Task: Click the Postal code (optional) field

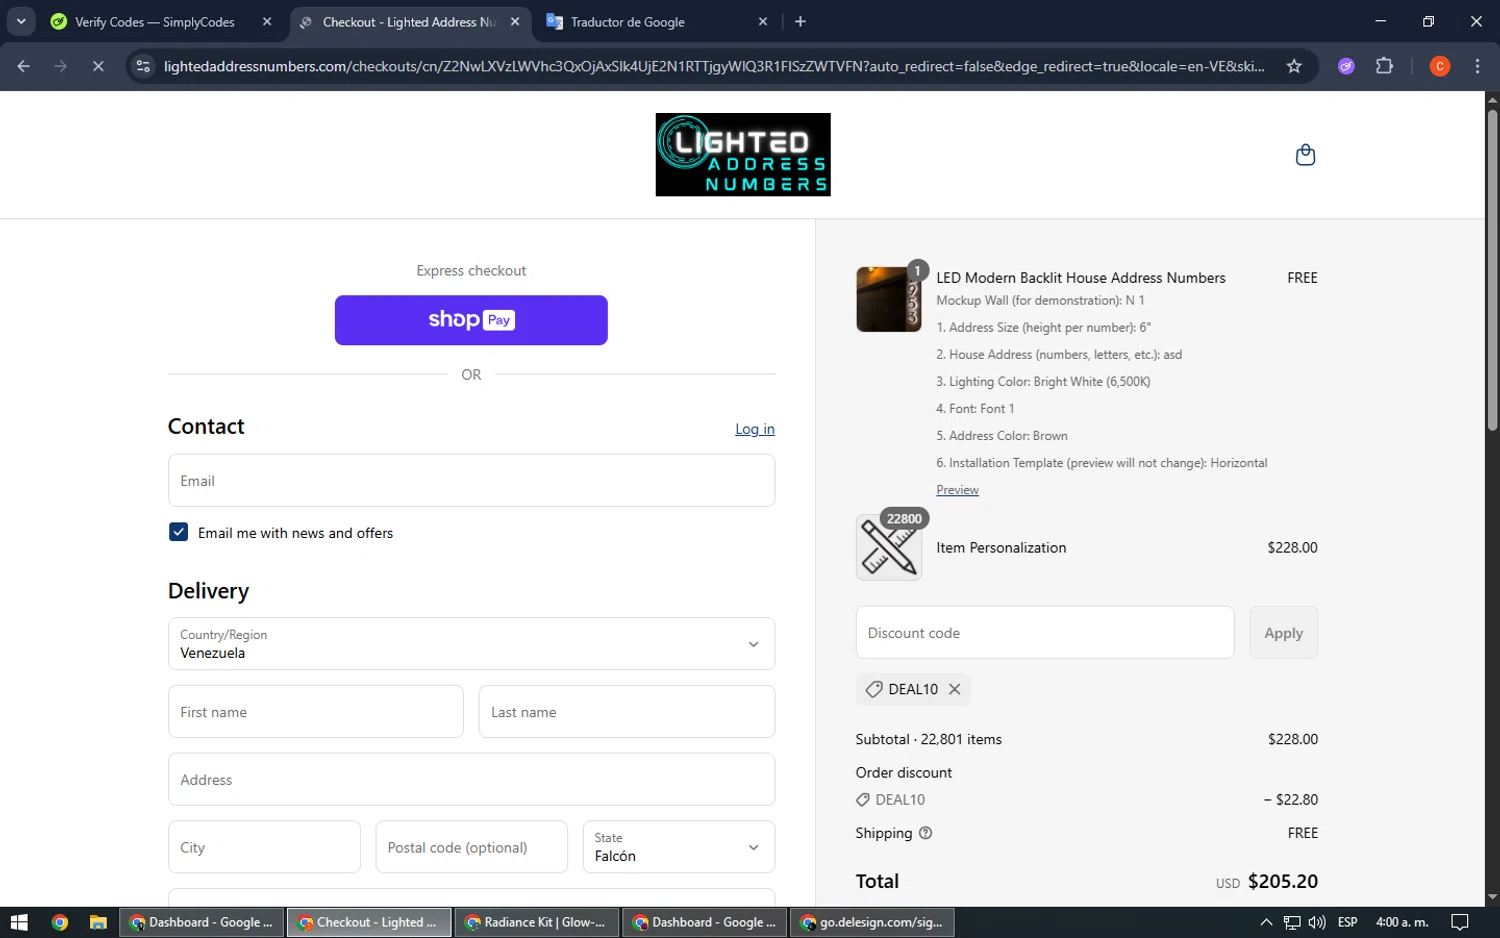Action: click(x=471, y=847)
